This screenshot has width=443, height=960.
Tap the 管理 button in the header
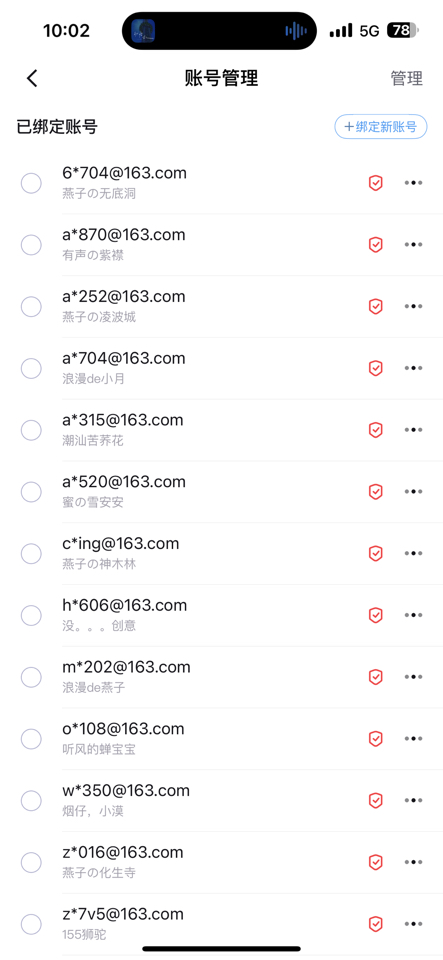click(407, 78)
